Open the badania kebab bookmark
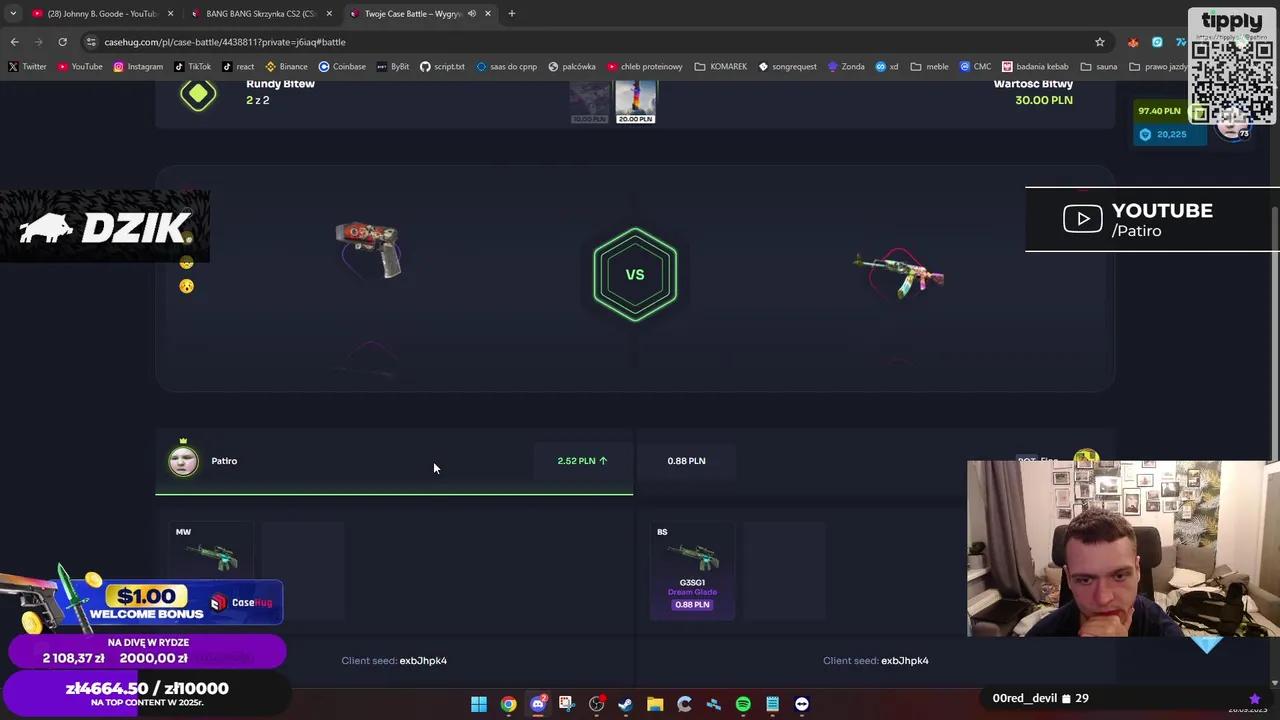 click(x=1035, y=67)
